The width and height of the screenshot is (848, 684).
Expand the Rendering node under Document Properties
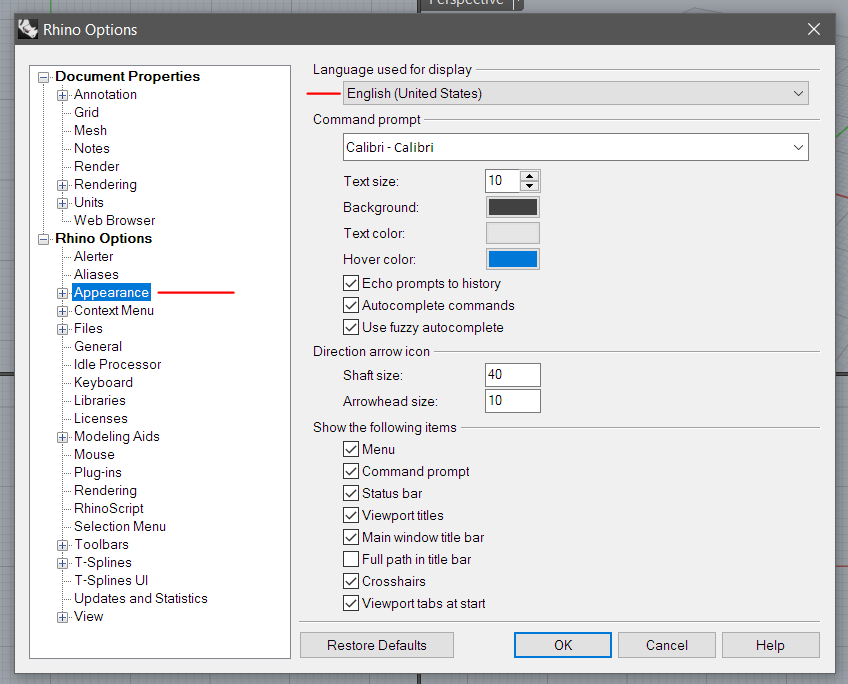point(63,185)
